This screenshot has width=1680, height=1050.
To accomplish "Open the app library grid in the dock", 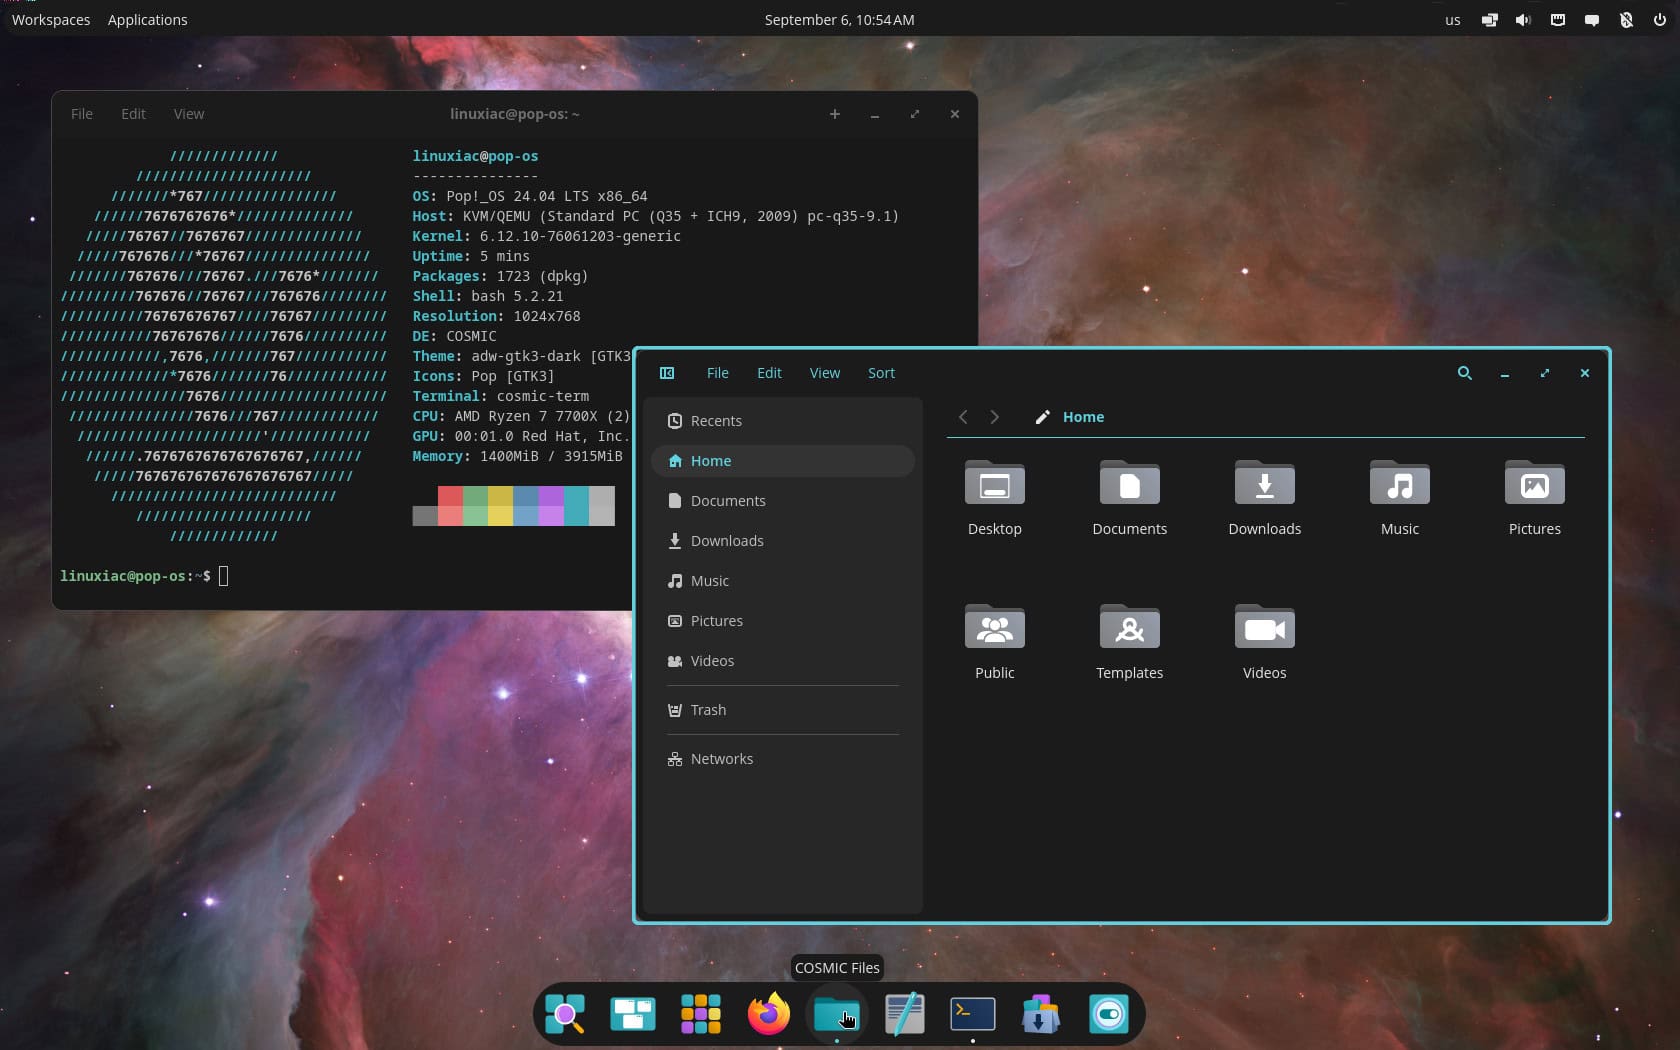I will point(701,1014).
